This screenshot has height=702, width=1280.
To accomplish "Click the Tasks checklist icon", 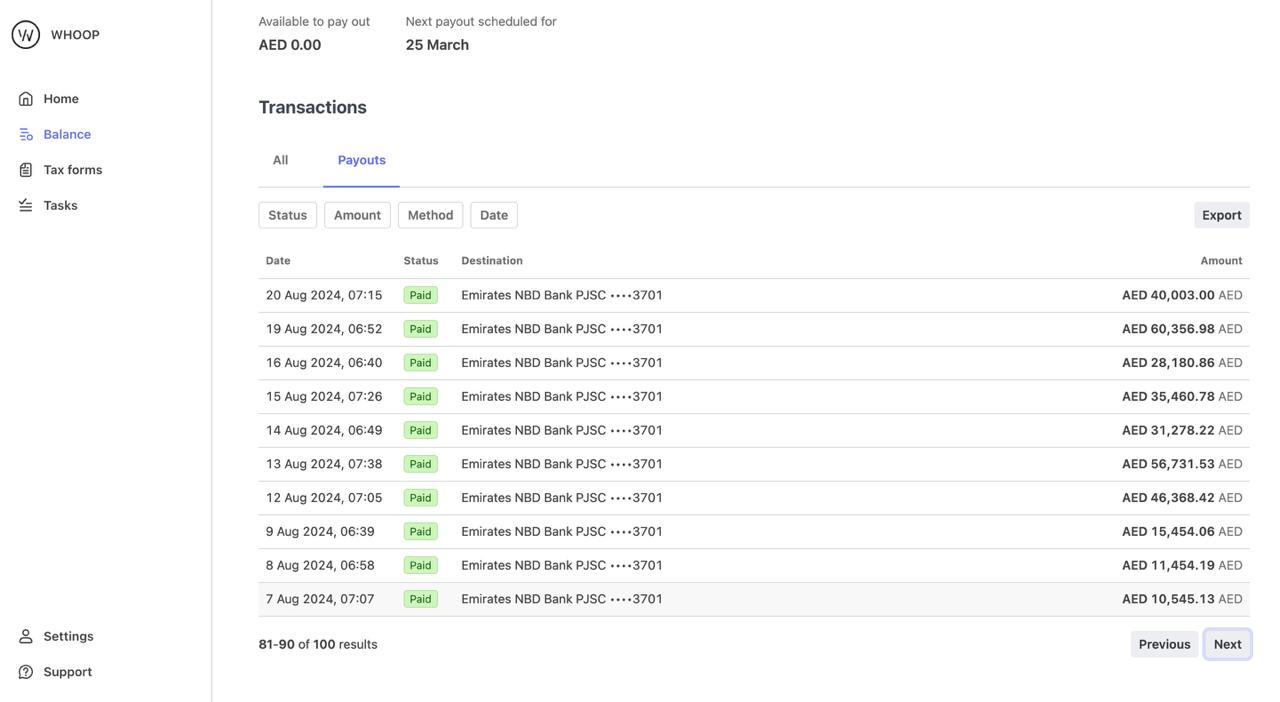I will pos(26,205).
